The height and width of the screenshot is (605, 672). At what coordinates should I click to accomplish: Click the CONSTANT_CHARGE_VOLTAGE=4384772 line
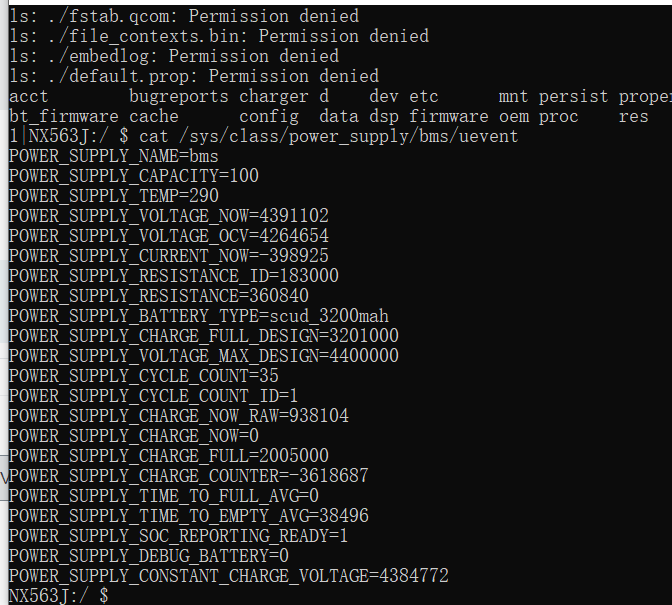pos(228,576)
